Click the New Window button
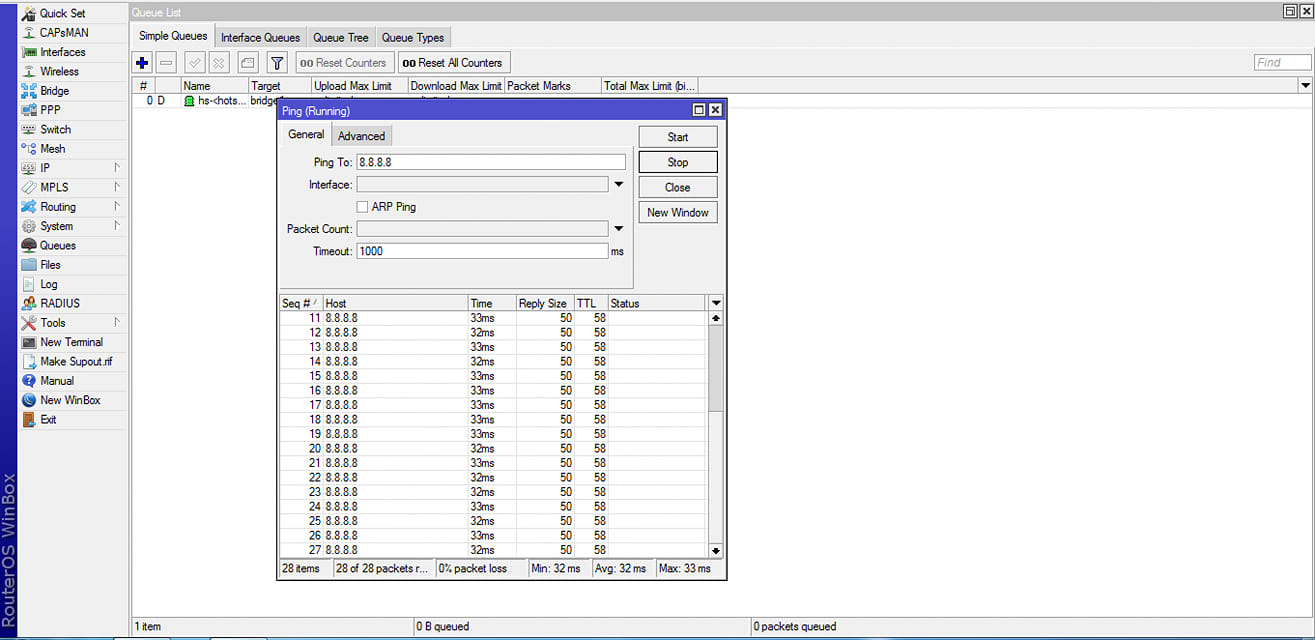The height and width of the screenshot is (640, 1315). 678,212
